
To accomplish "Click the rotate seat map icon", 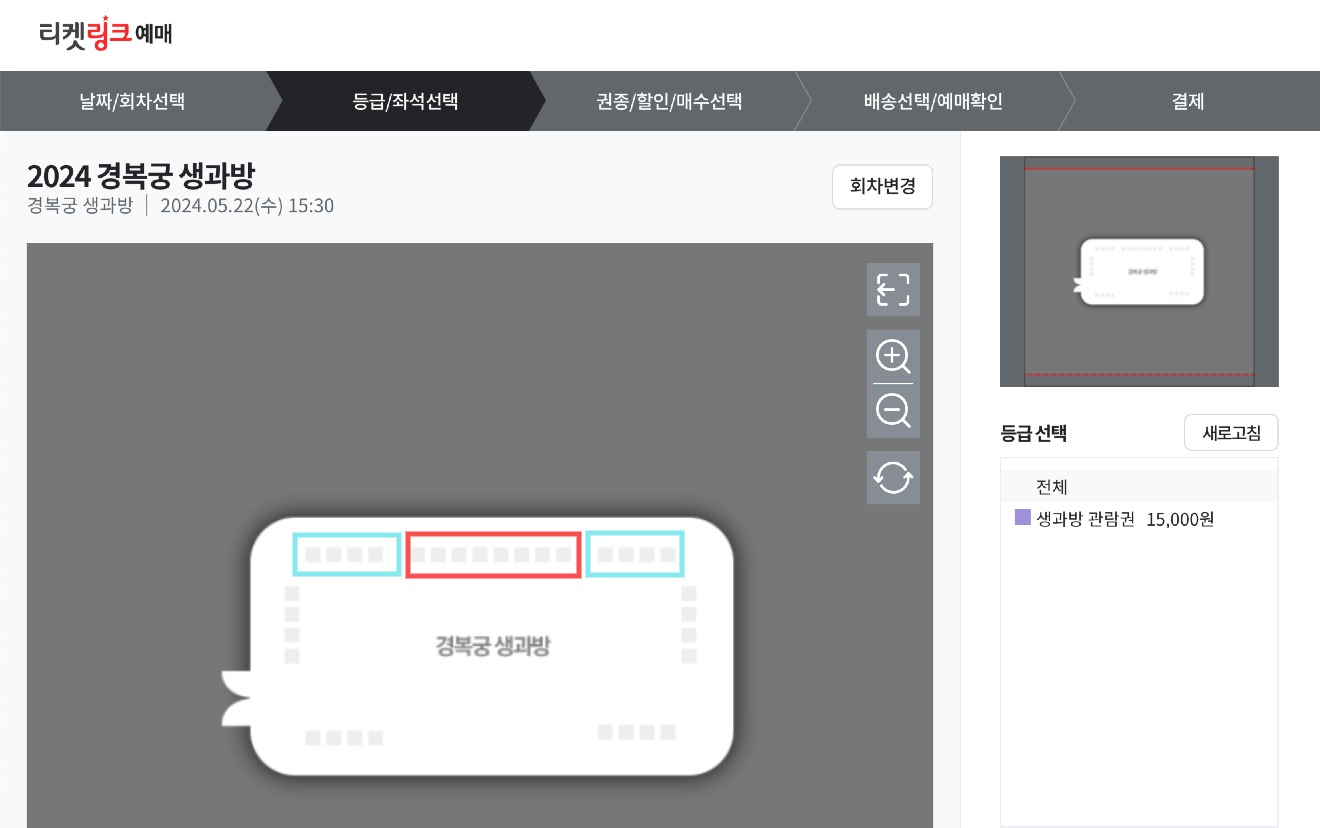I will [893, 477].
